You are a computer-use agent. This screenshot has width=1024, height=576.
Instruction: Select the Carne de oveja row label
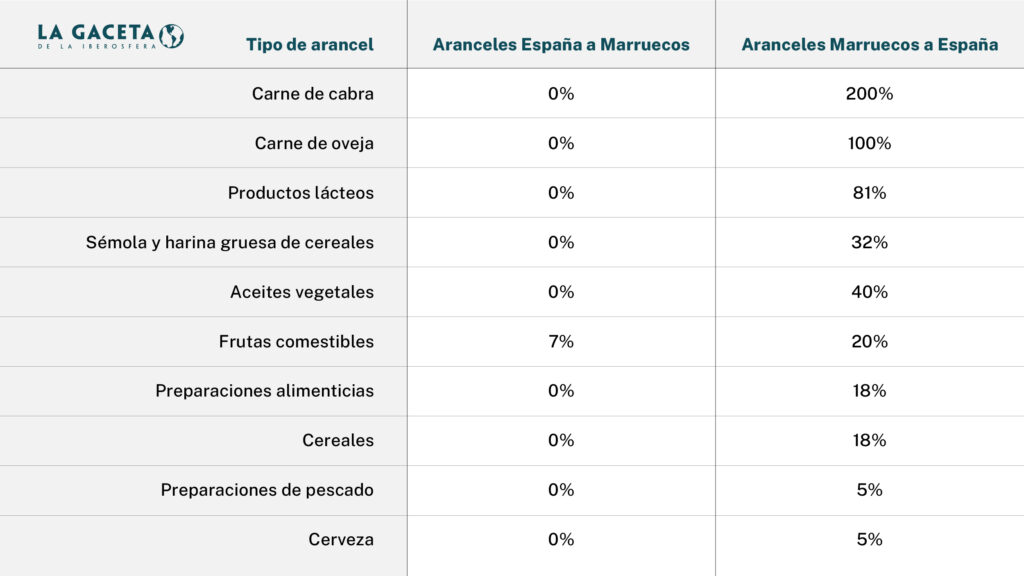pyautogui.click(x=314, y=143)
